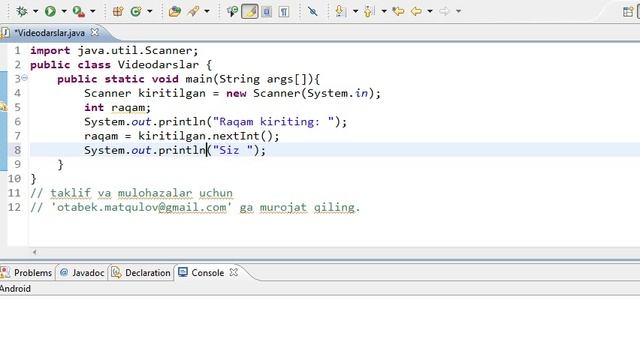This screenshot has height=360, width=640.
Task: Open the Previous Annotation dropdown arrow
Action: (384, 11)
